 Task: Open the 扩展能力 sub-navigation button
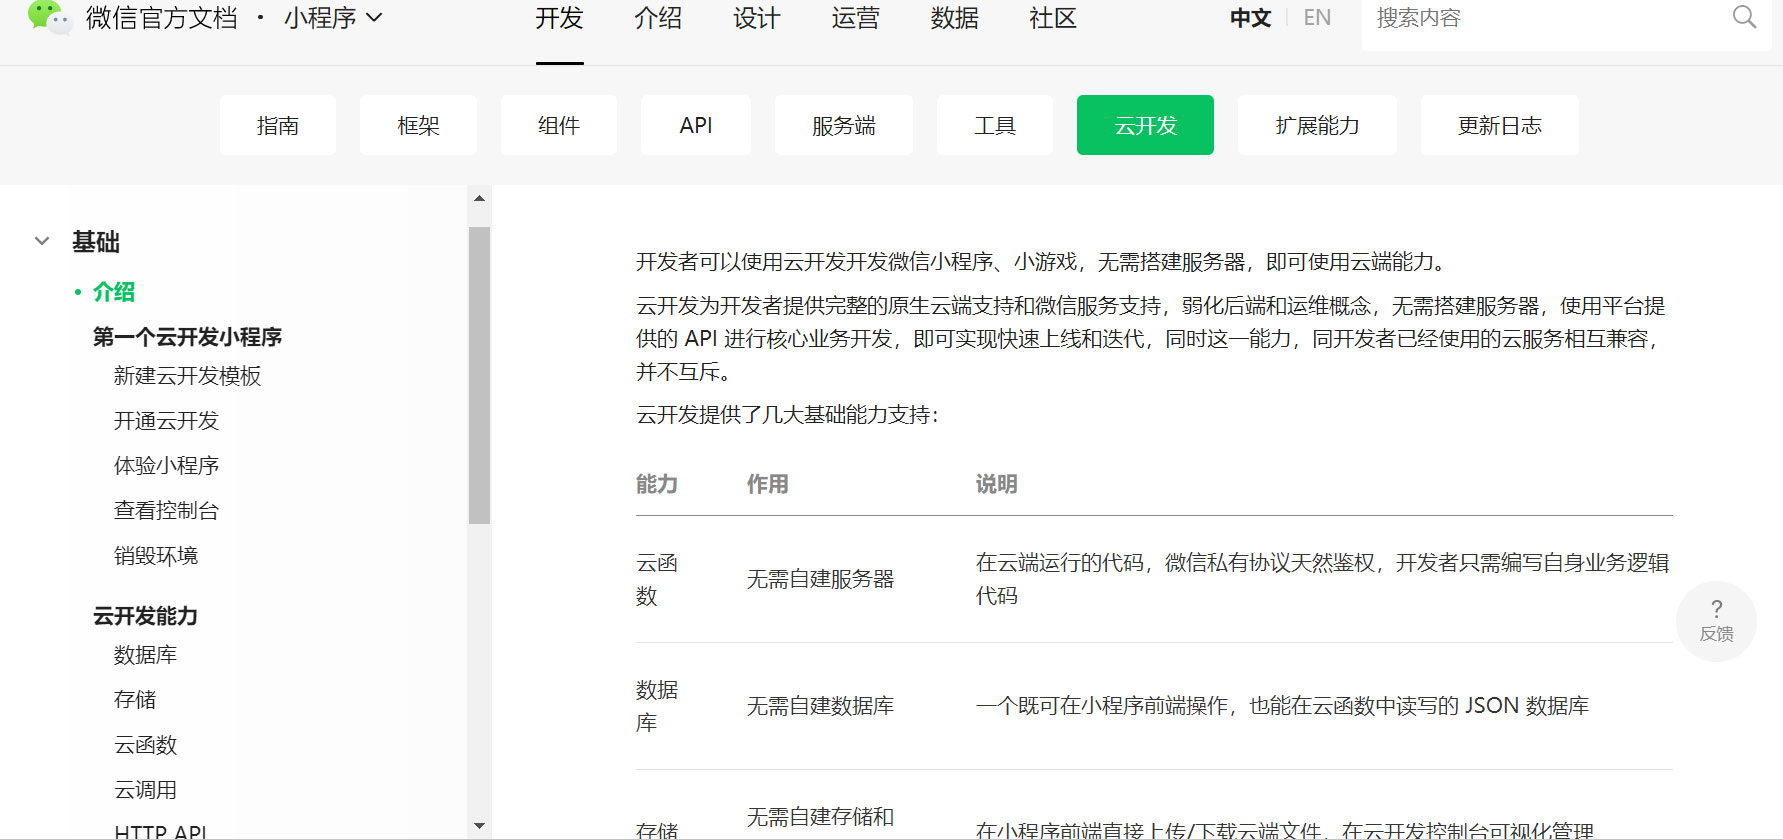[1317, 125]
